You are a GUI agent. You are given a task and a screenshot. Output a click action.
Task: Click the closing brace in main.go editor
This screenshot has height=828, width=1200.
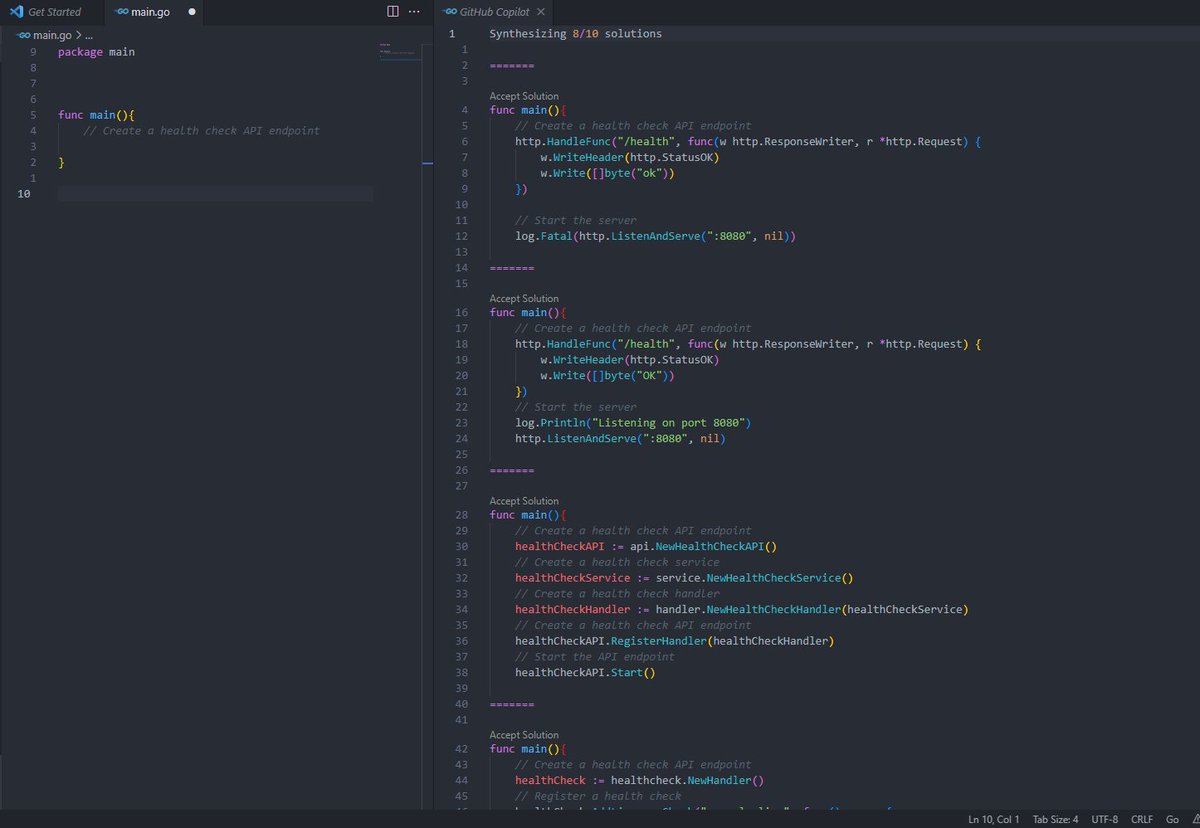(x=61, y=162)
